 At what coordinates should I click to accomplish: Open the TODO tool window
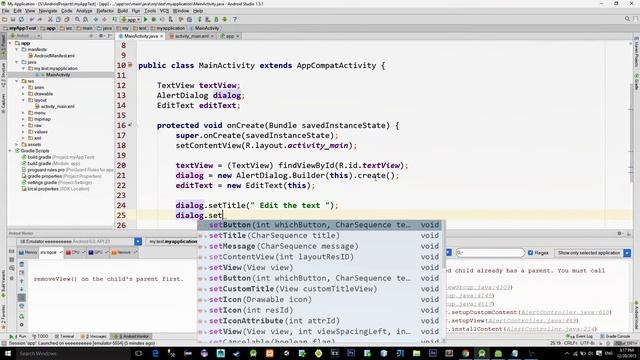(x=40, y=336)
